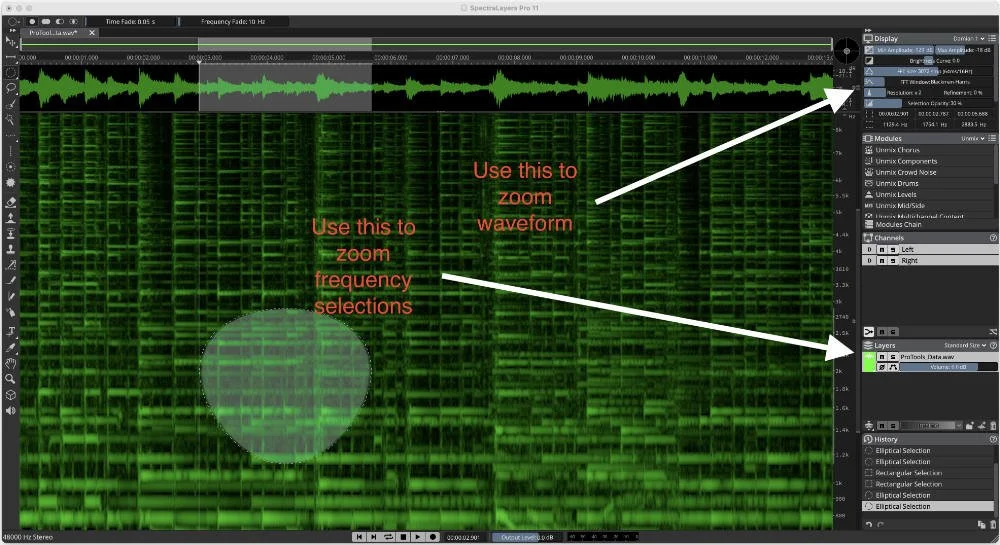Choose Unmix Crowd Noise module
The width and height of the screenshot is (1000, 545).
906,172
